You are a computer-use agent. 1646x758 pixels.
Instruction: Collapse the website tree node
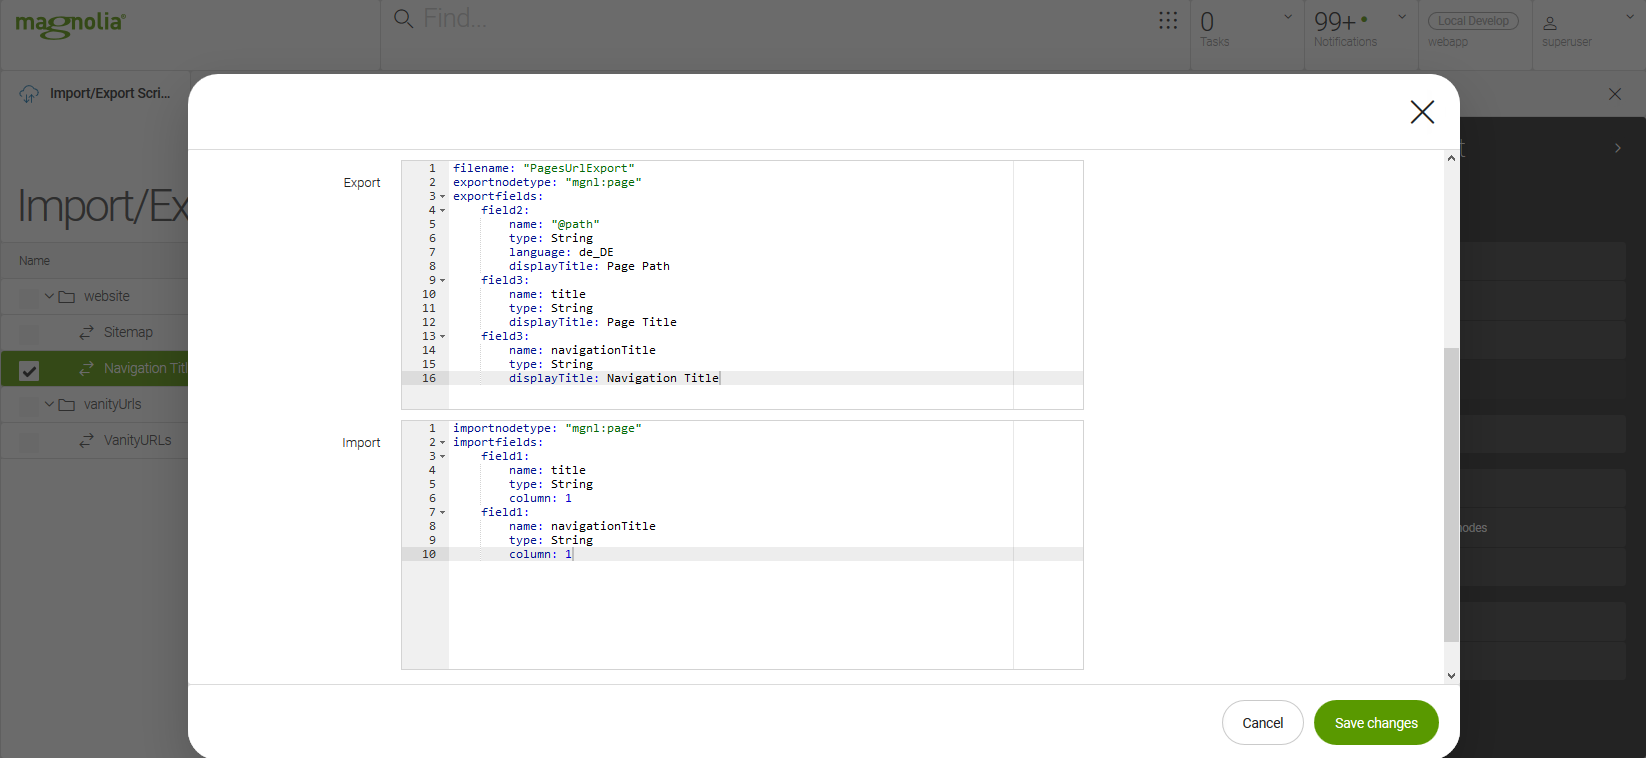coord(49,296)
